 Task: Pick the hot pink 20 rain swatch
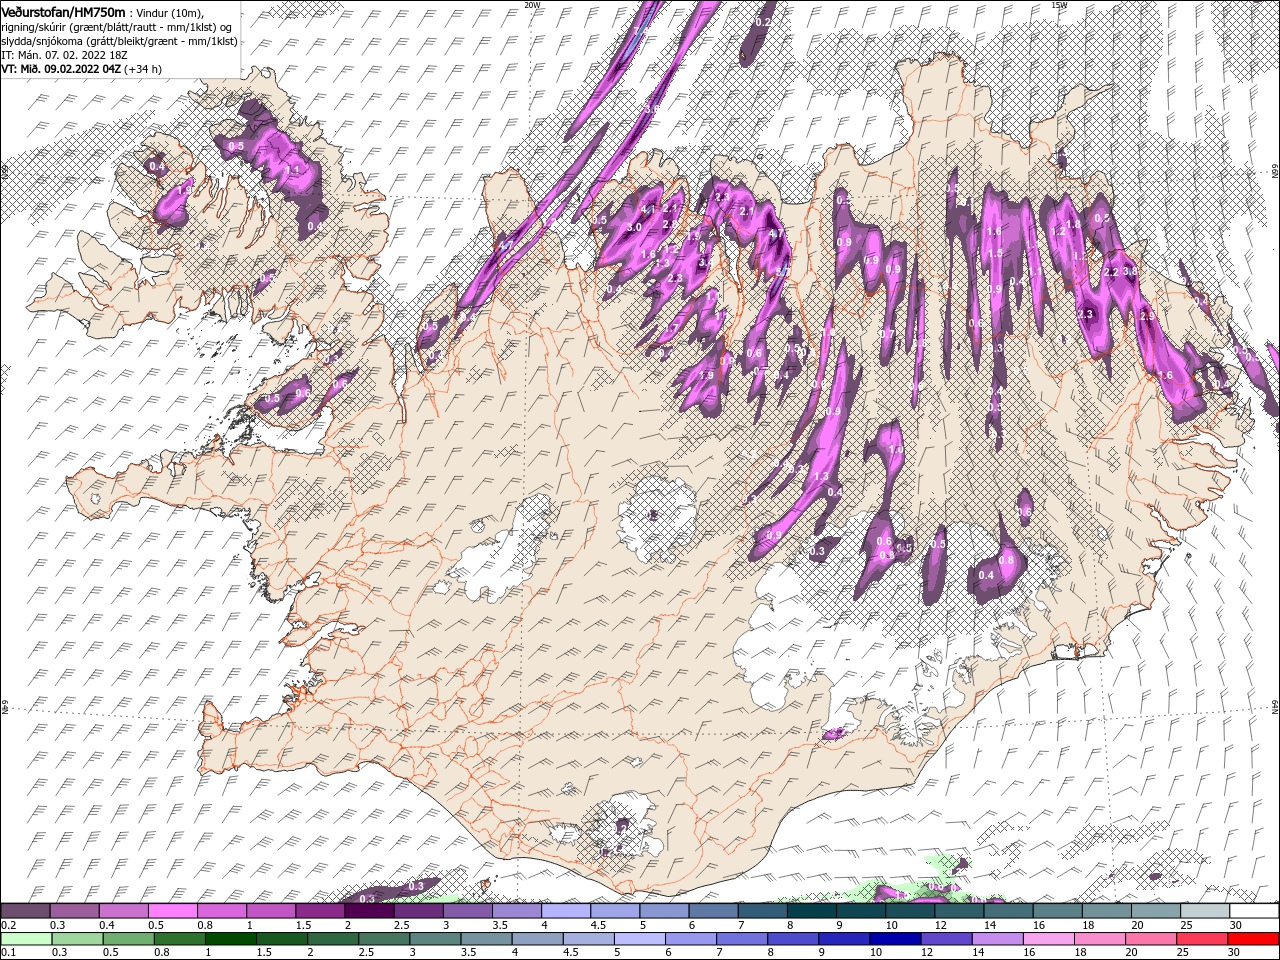click(x=1150, y=938)
